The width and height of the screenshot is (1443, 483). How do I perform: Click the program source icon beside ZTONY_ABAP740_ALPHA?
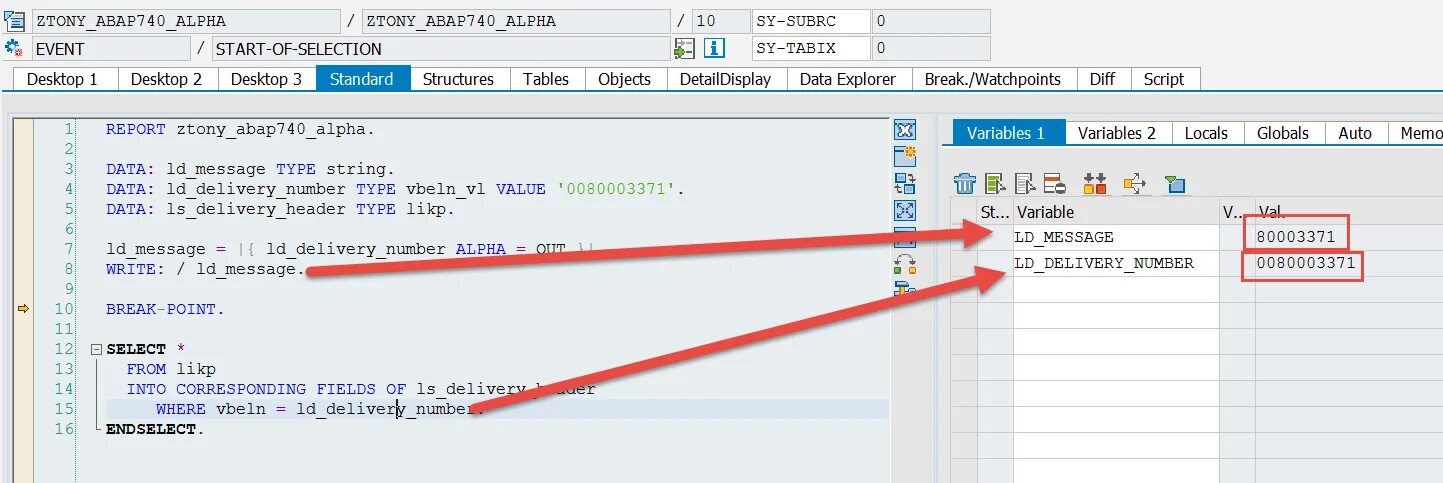pyautogui.click(x=14, y=21)
